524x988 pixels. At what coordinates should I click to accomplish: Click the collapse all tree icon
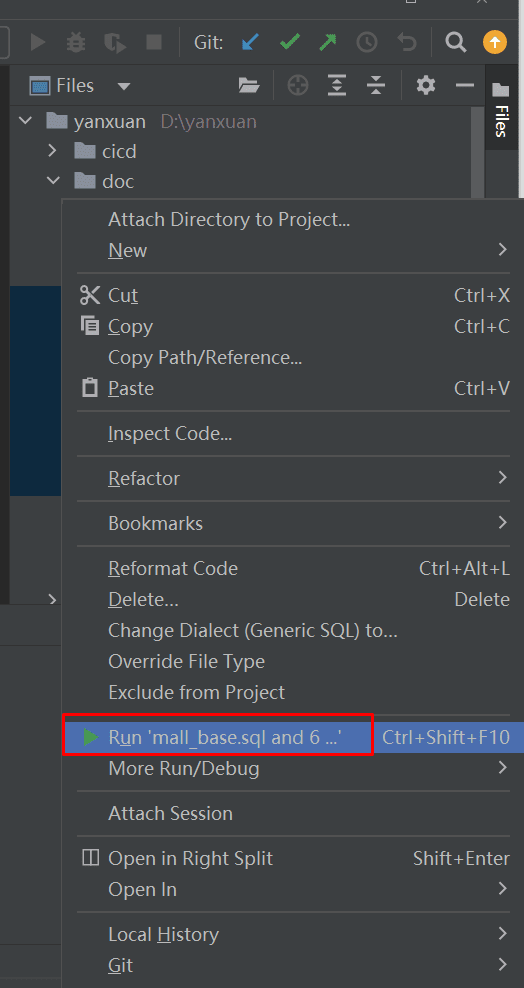pyautogui.click(x=376, y=85)
